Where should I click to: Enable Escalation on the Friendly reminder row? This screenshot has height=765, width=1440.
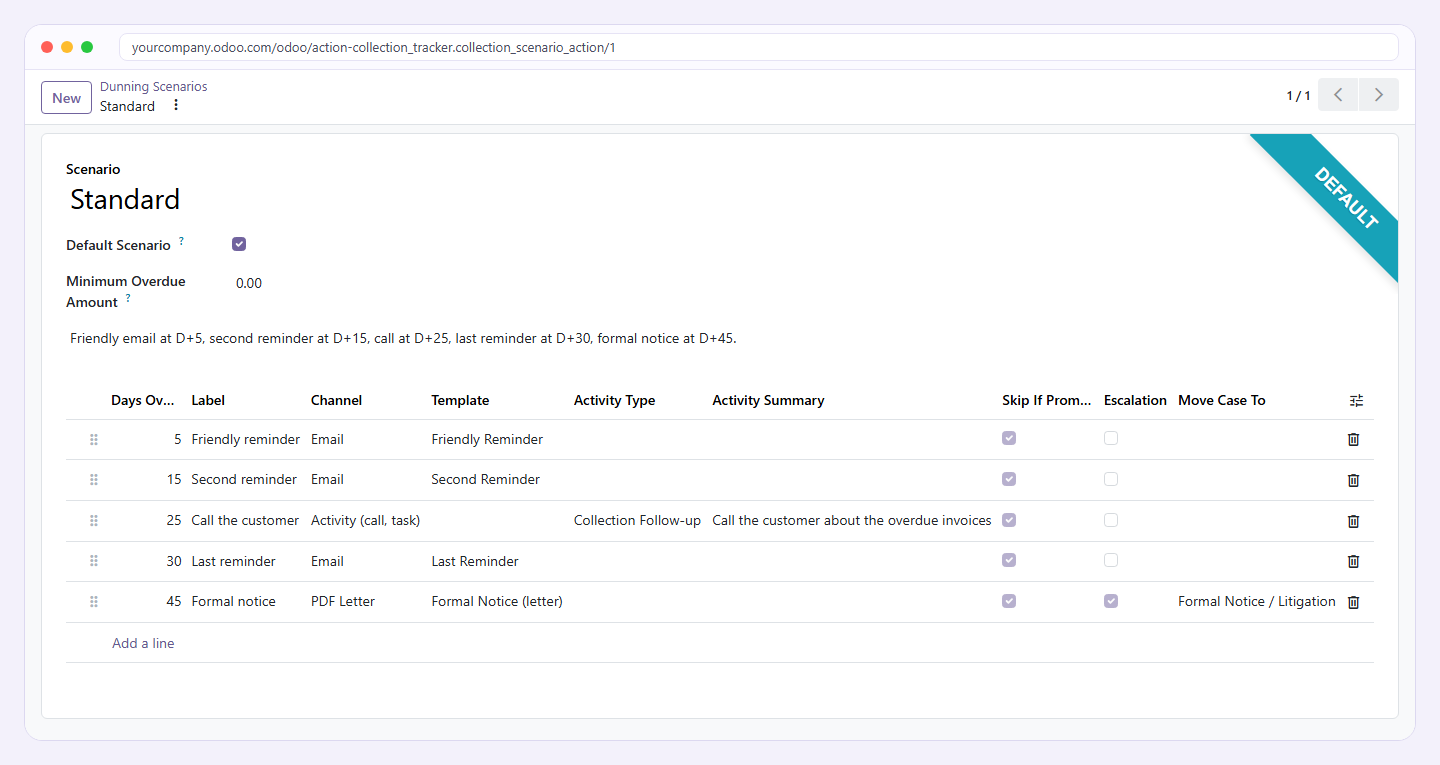coord(1111,438)
